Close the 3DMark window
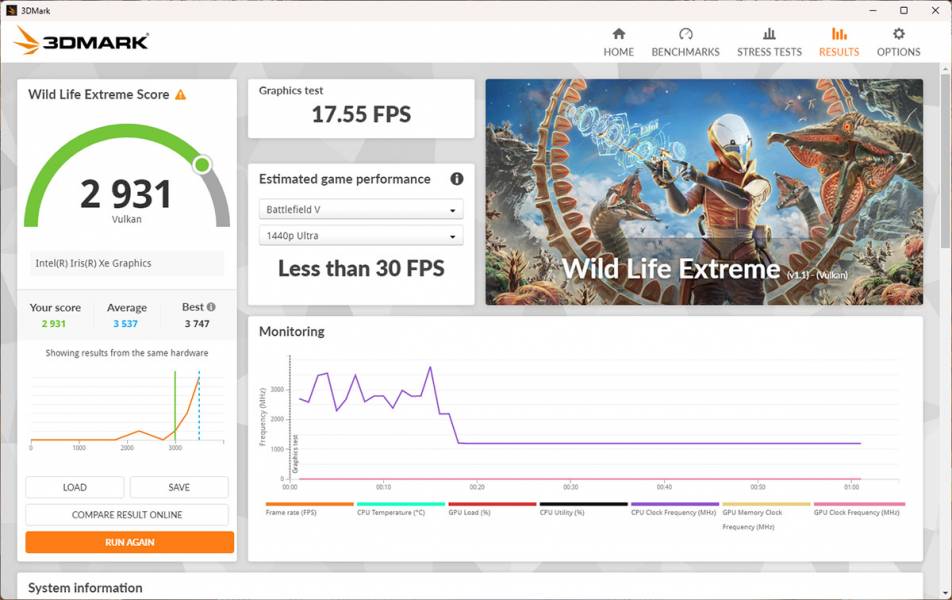 (936, 10)
